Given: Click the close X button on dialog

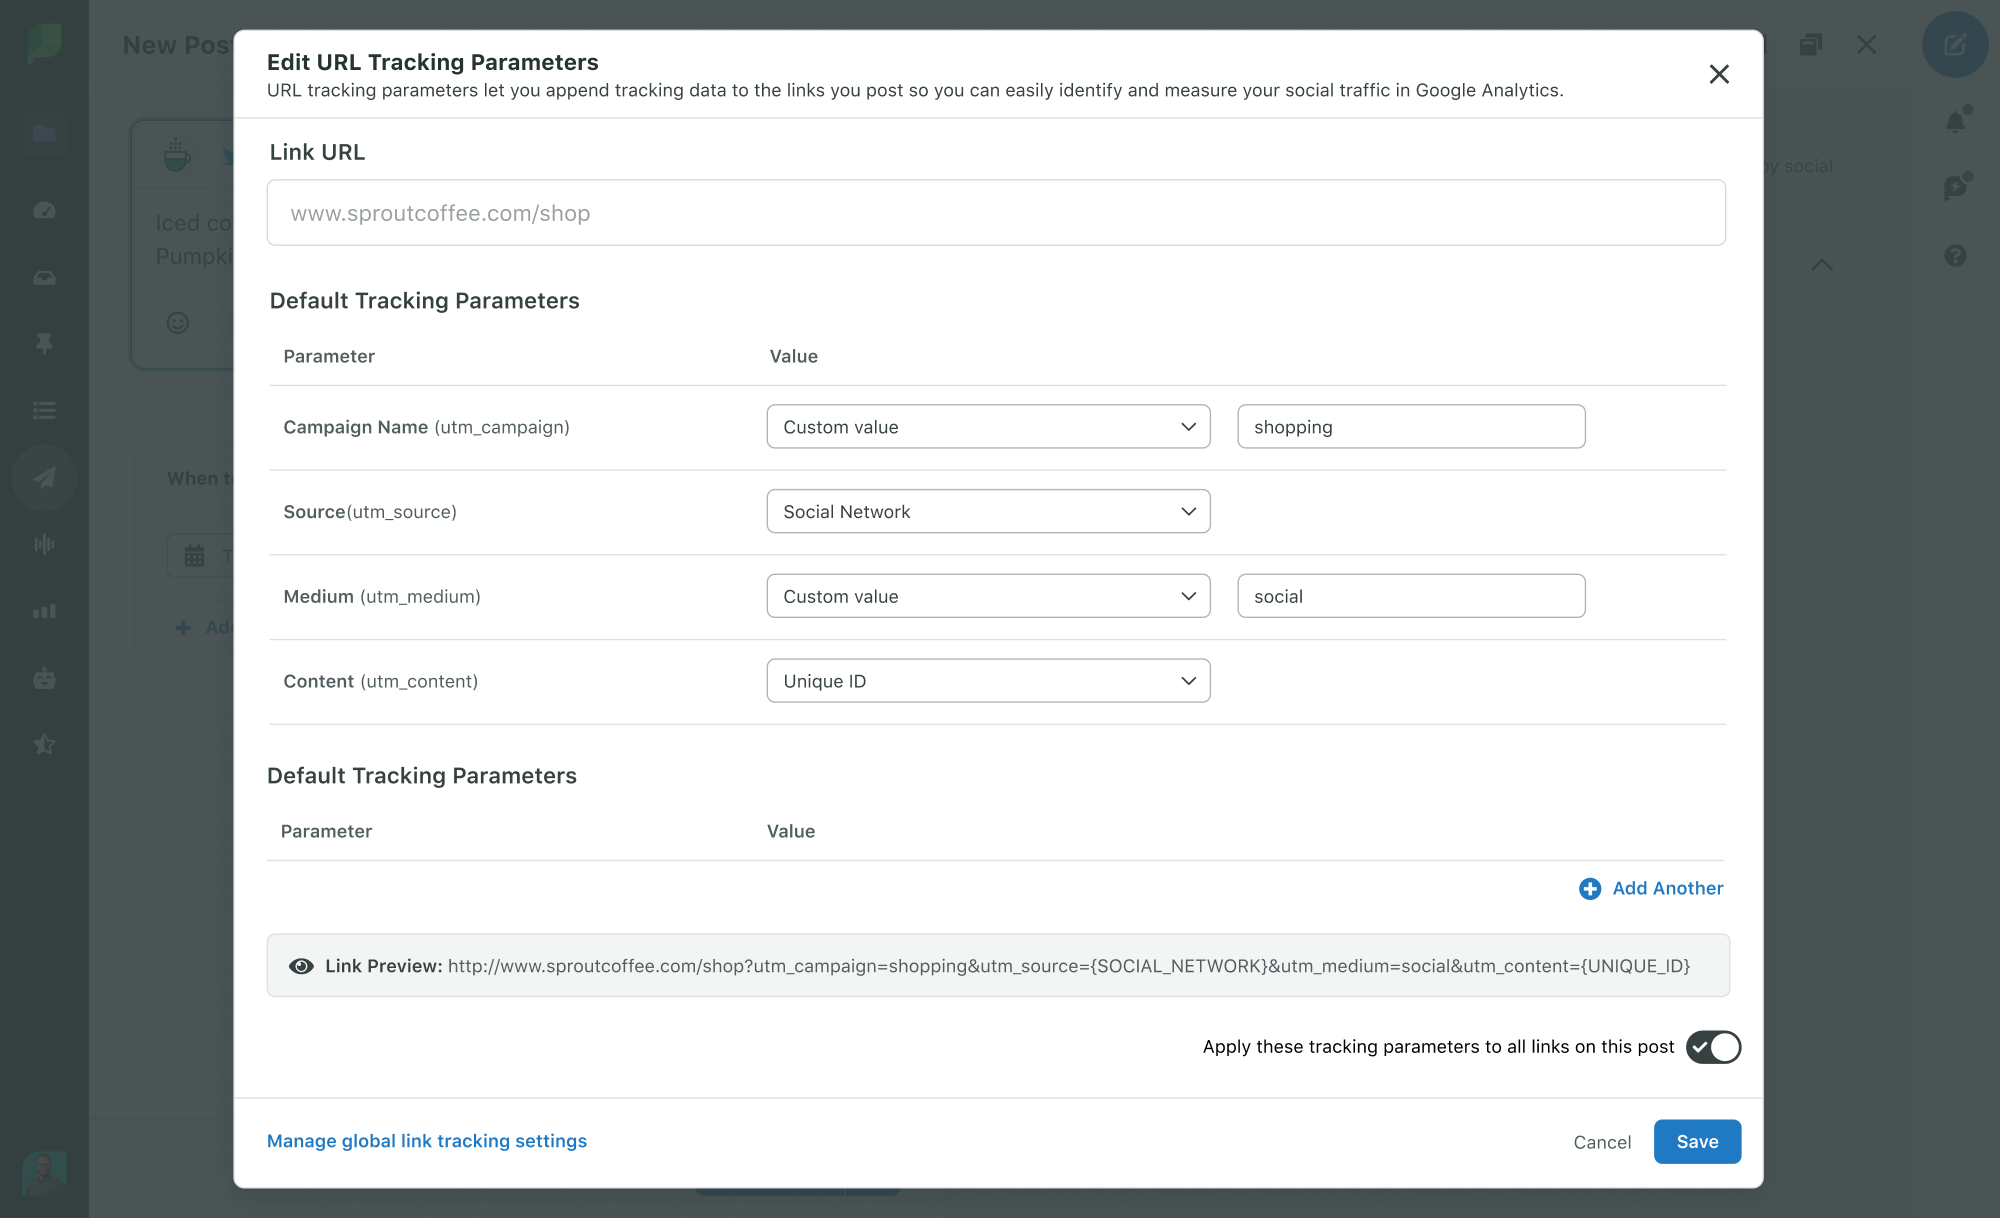Looking at the screenshot, I should [1721, 73].
